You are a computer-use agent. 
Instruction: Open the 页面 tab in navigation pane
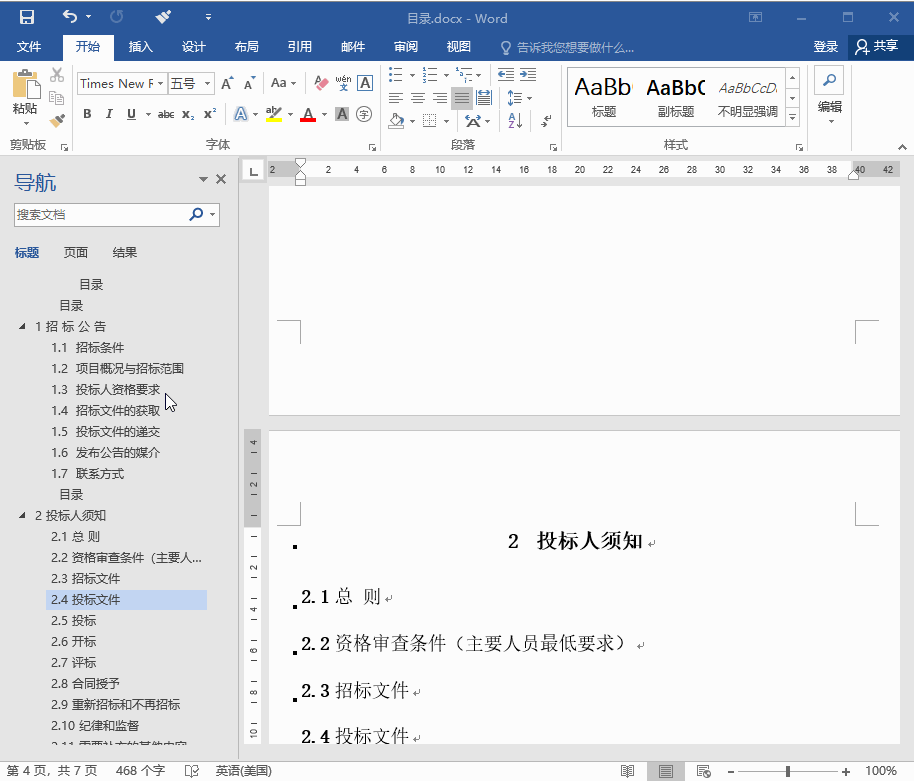[75, 252]
